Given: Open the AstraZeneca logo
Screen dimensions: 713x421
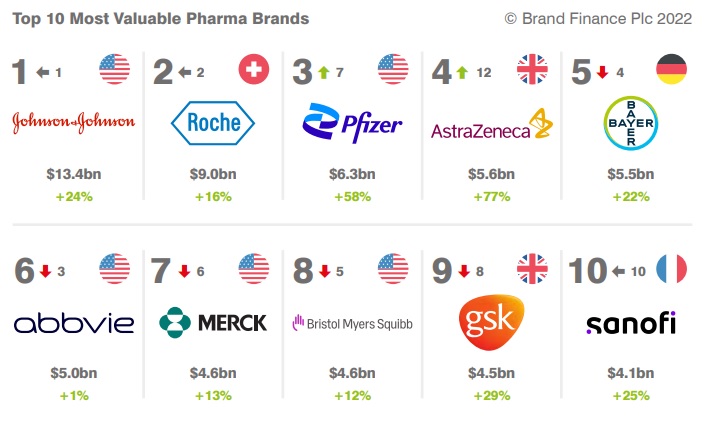Looking at the screenshot, I should click(x=492, y=124).
